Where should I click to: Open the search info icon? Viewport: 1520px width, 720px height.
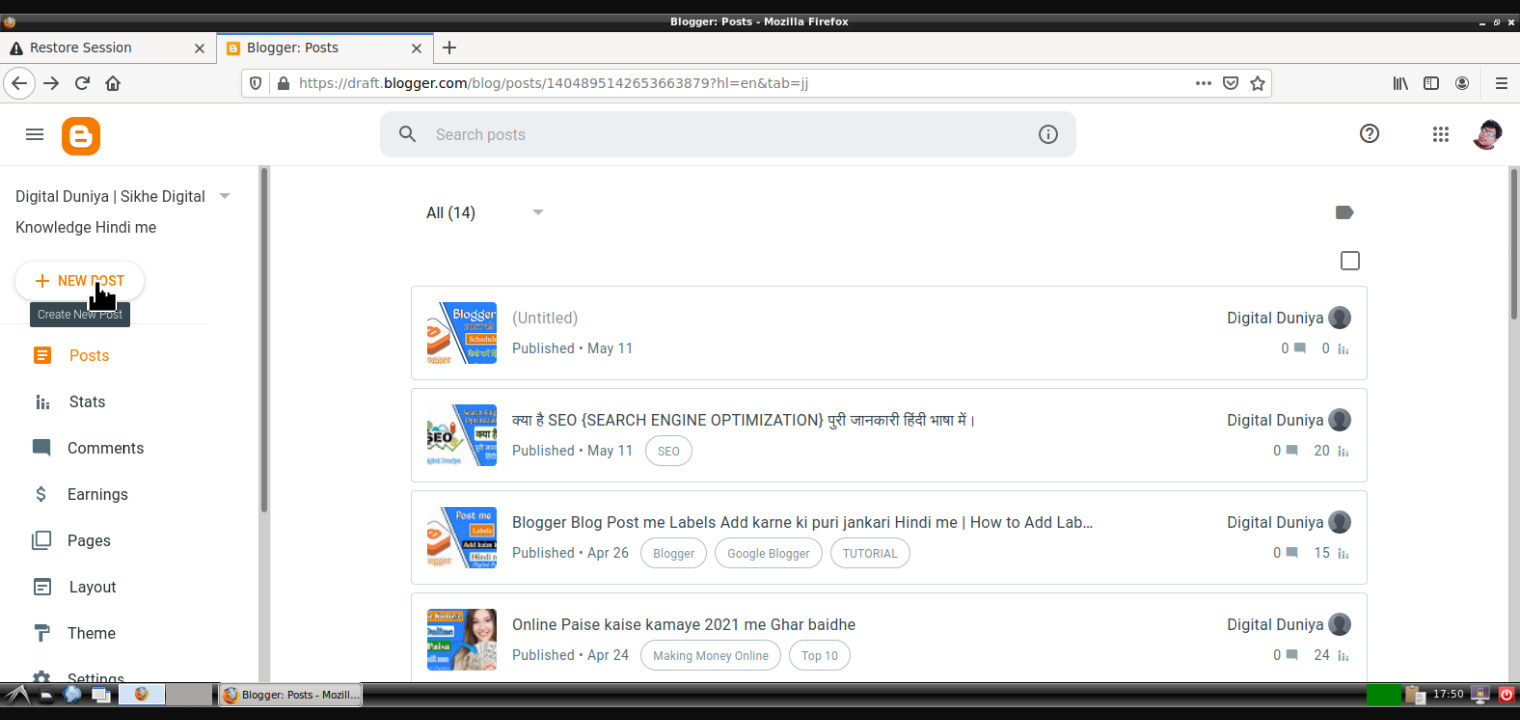[x=1048, y=134]
